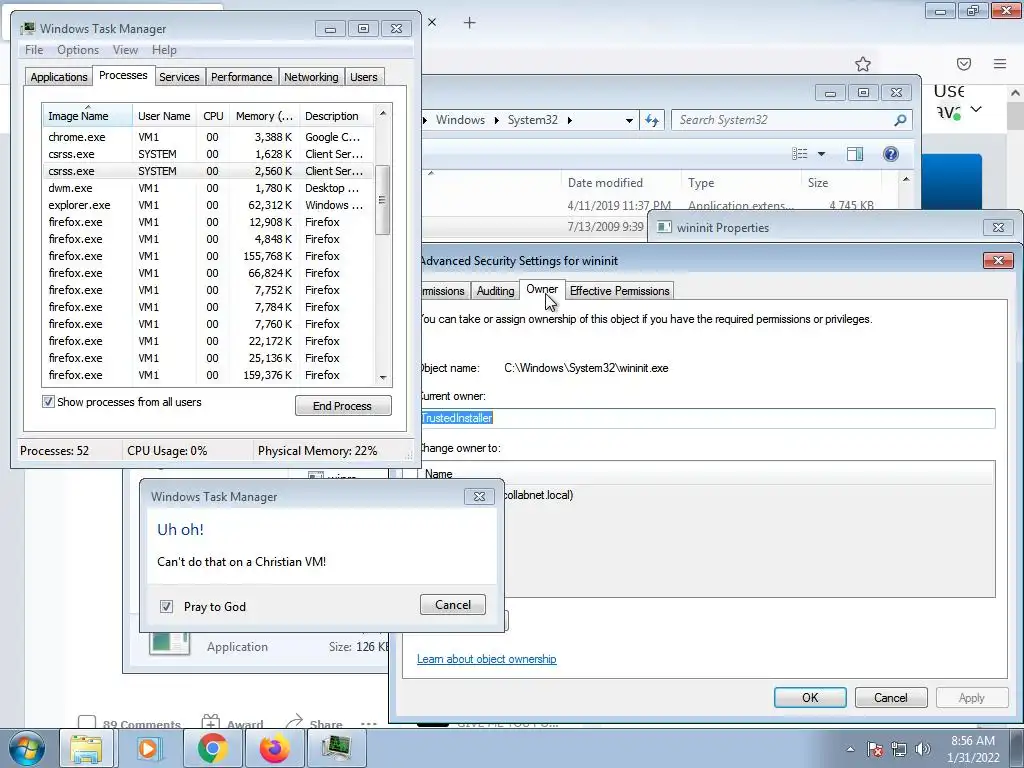1024x768 pixels.
Task: Open Explorer help question mark icon
Action: click(891, 154)
